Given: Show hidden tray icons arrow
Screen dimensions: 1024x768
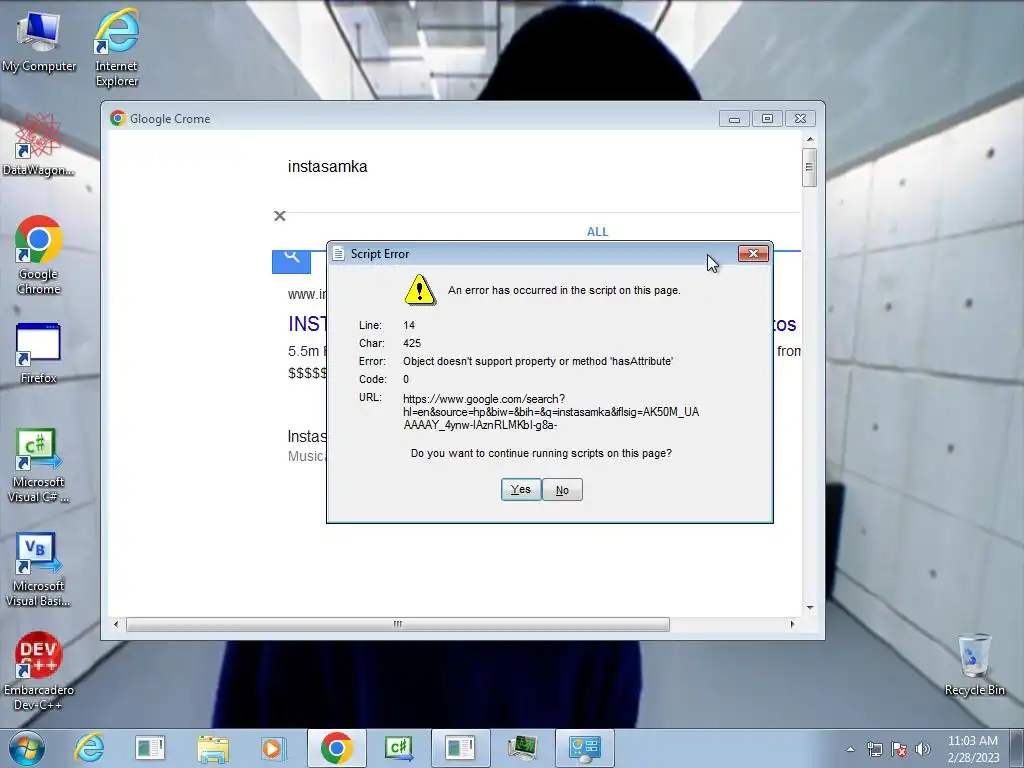Looking at the screenshot, I should pos(850,749).
